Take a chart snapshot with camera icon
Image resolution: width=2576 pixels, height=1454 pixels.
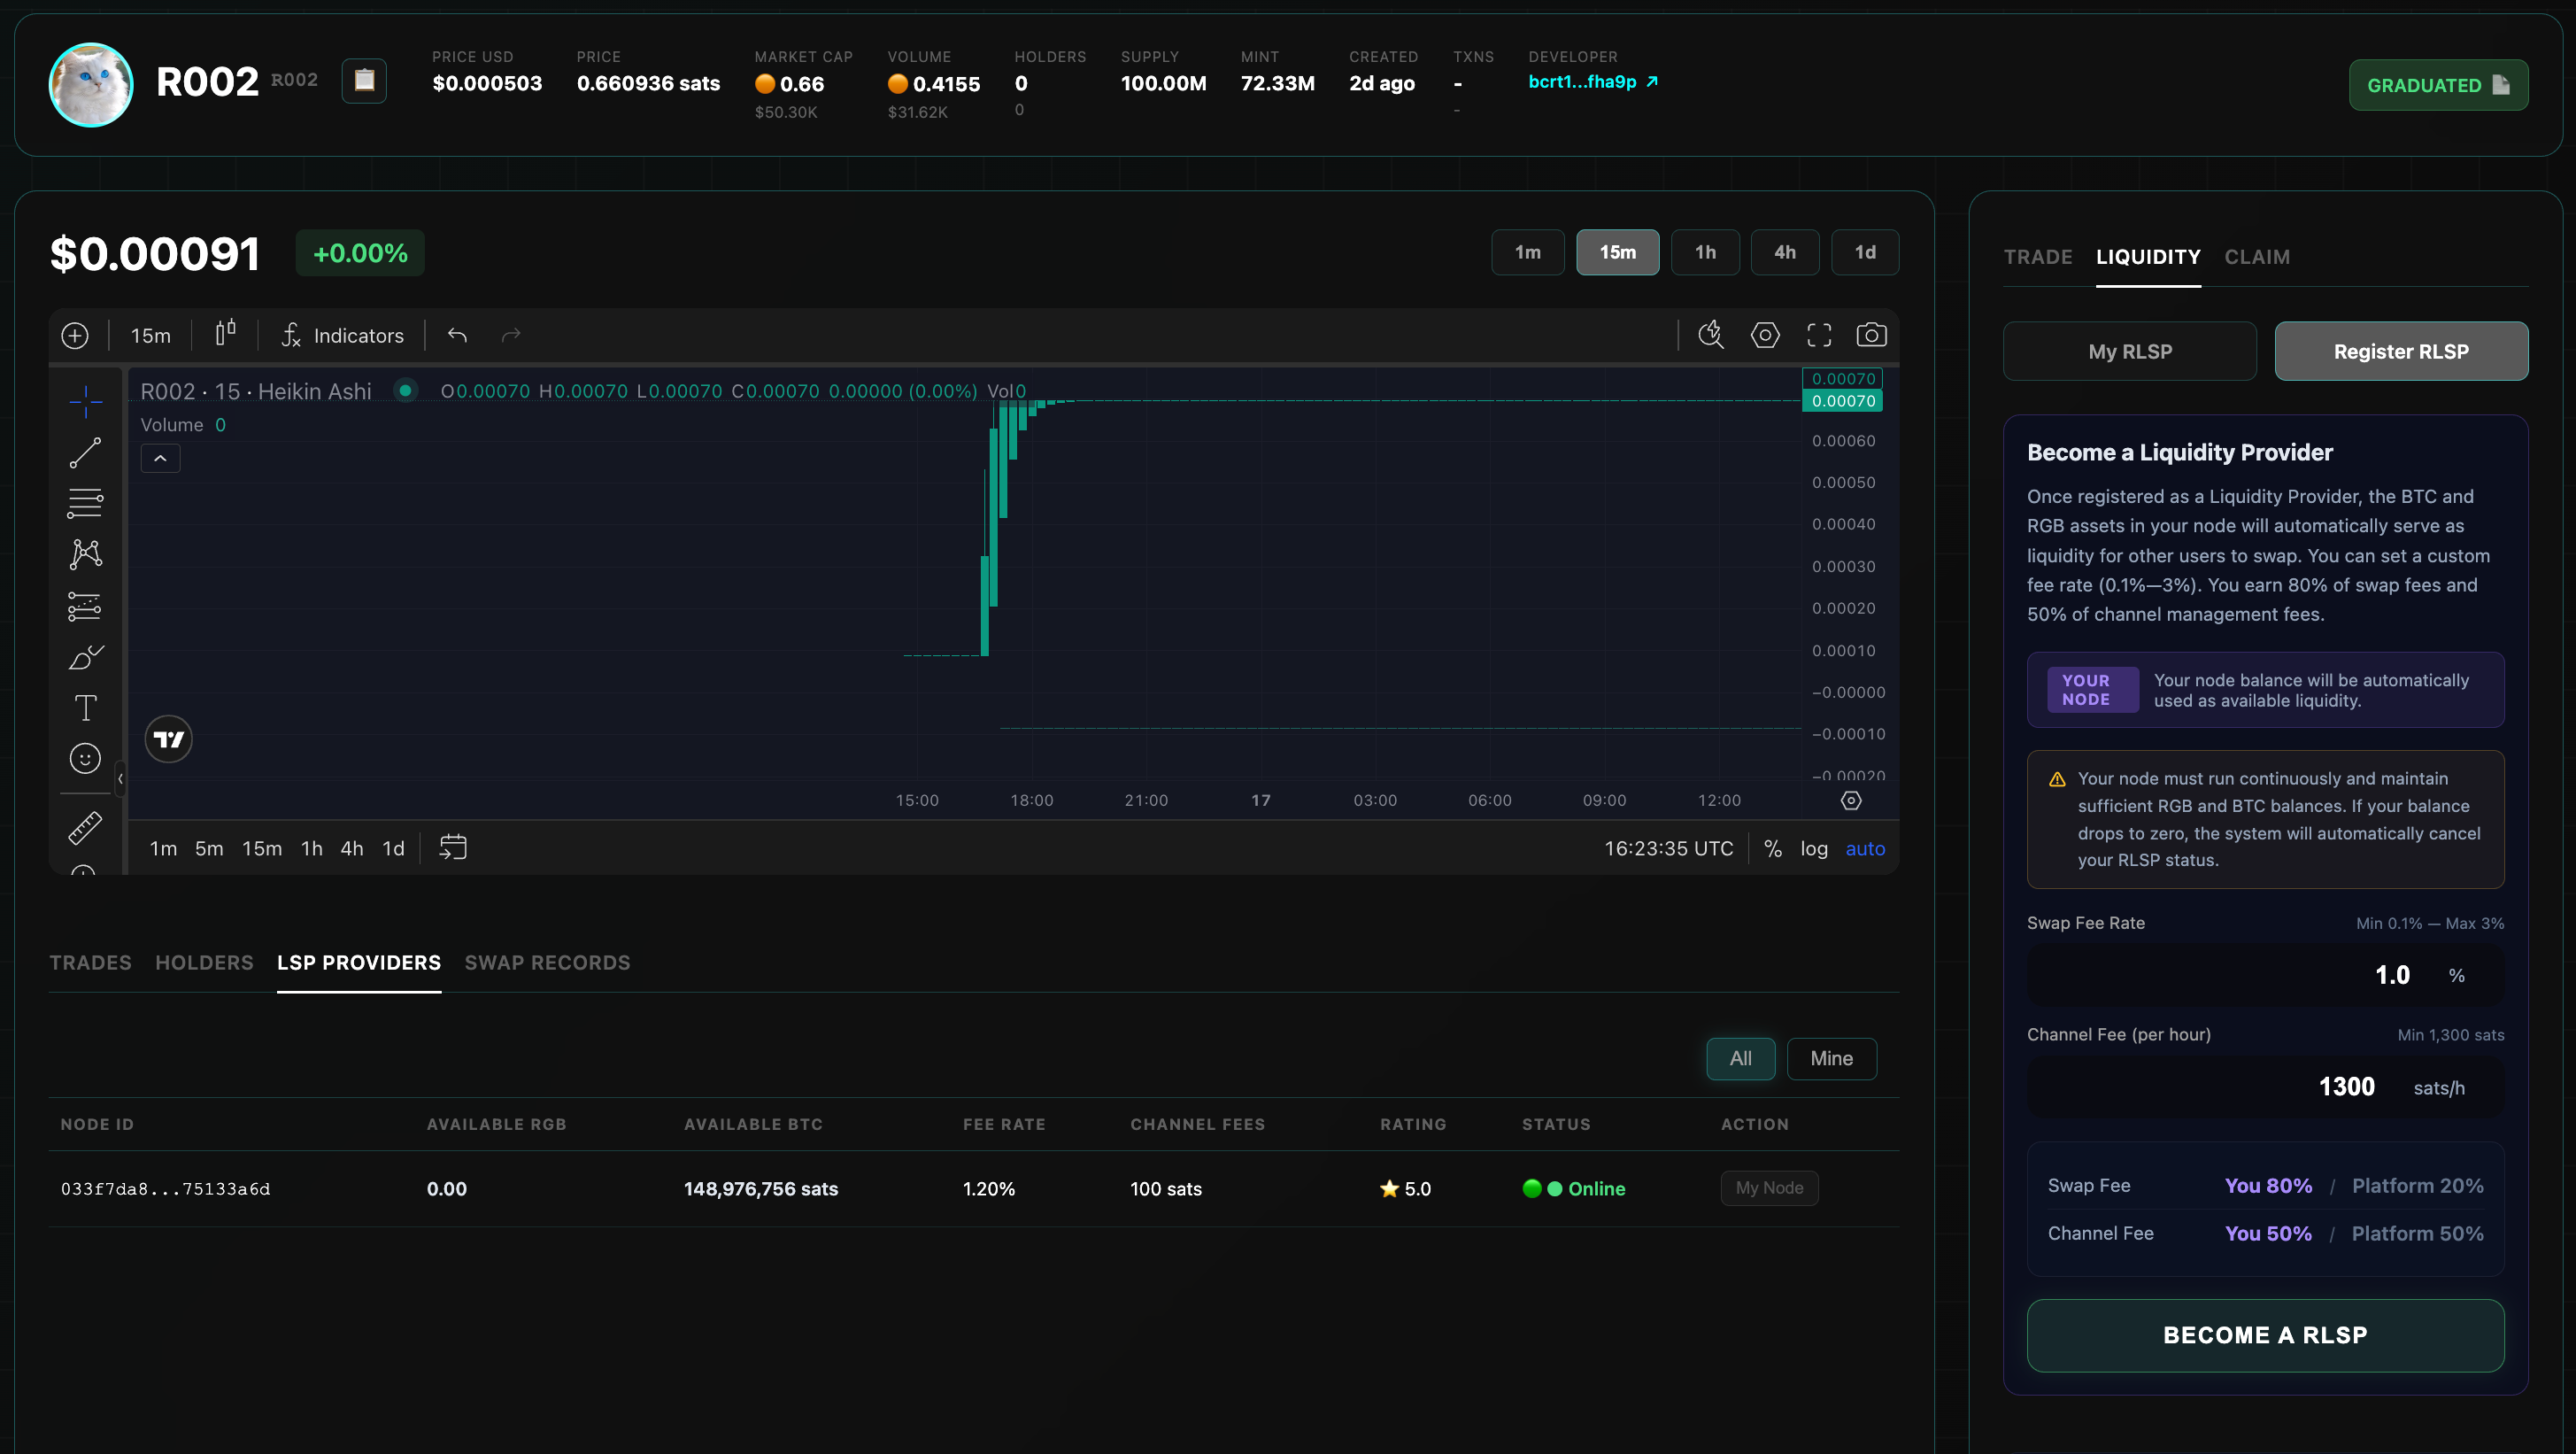click(x=1871, y=335)
